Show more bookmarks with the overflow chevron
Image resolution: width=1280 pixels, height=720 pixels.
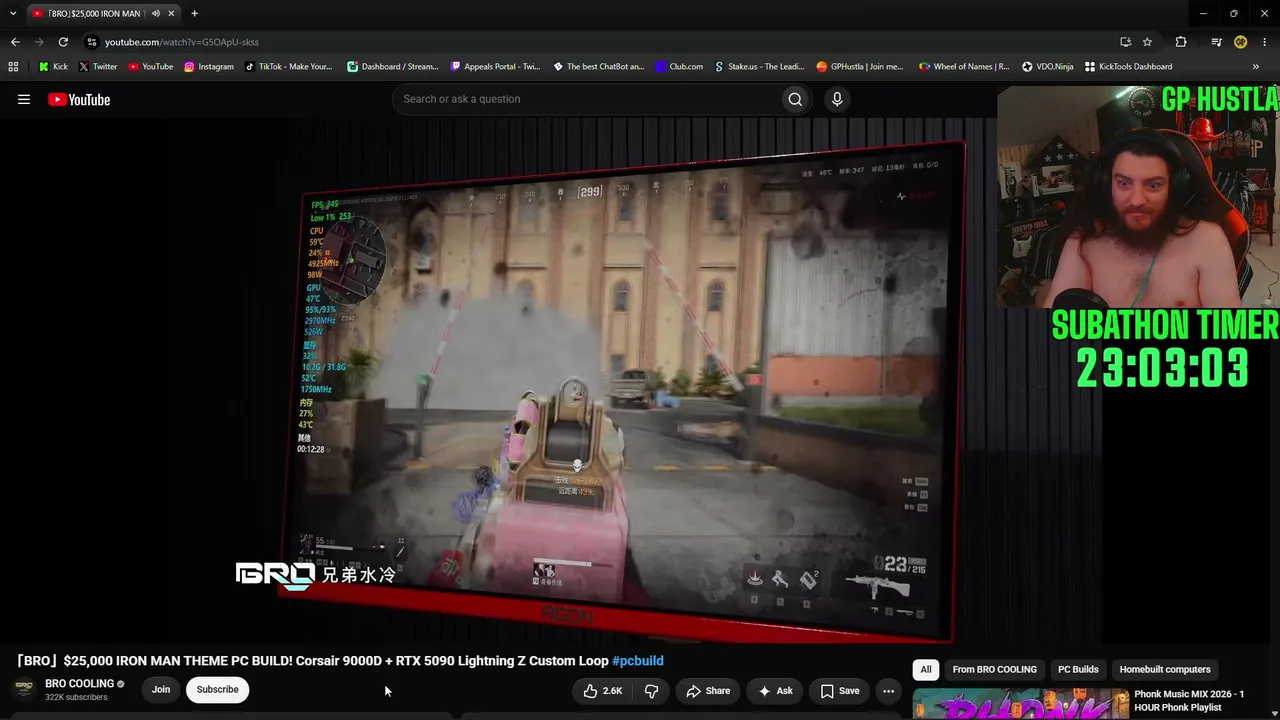1256,67
